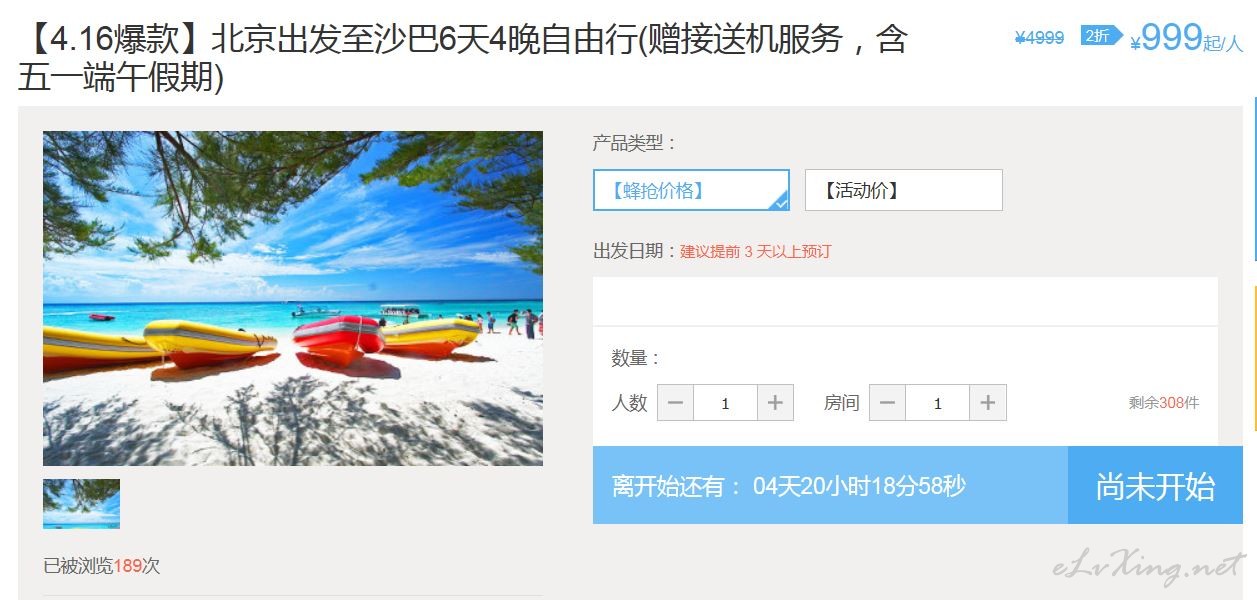Click the 已被浏览189次 view count text
Image resolution: width=1257 pixels, height=600 pixels.
tap(101, 566)
